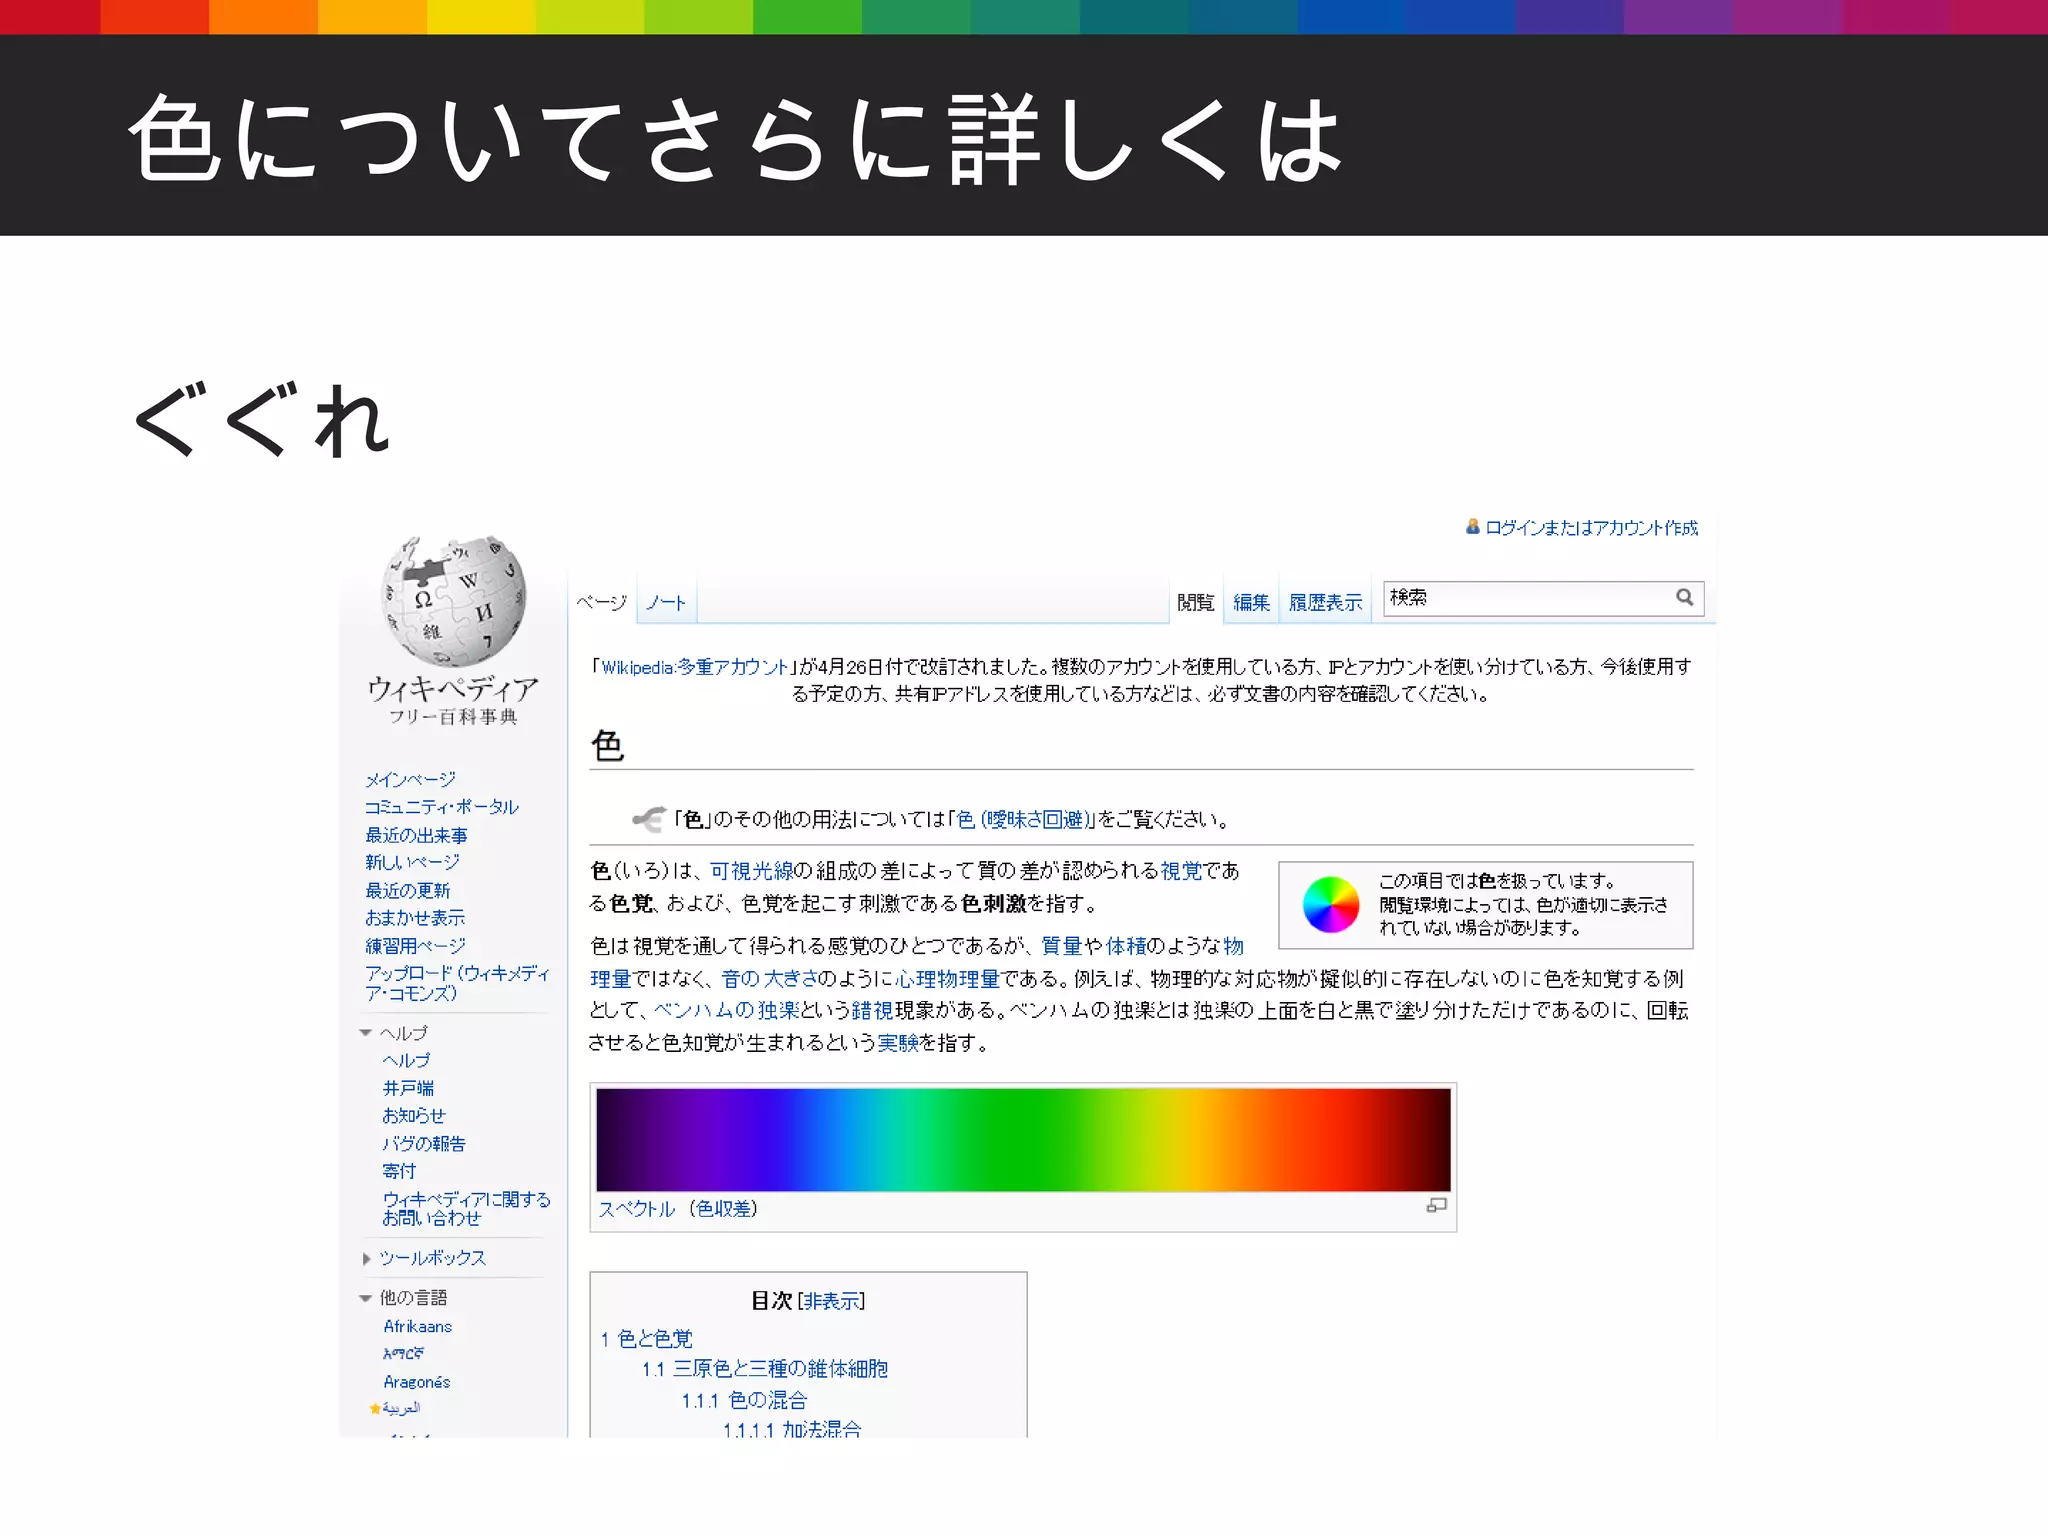Expand the ツールボックス sidebar section
The height and width of the screenshot is (1536, 2048).
(x=367, y=1258)
